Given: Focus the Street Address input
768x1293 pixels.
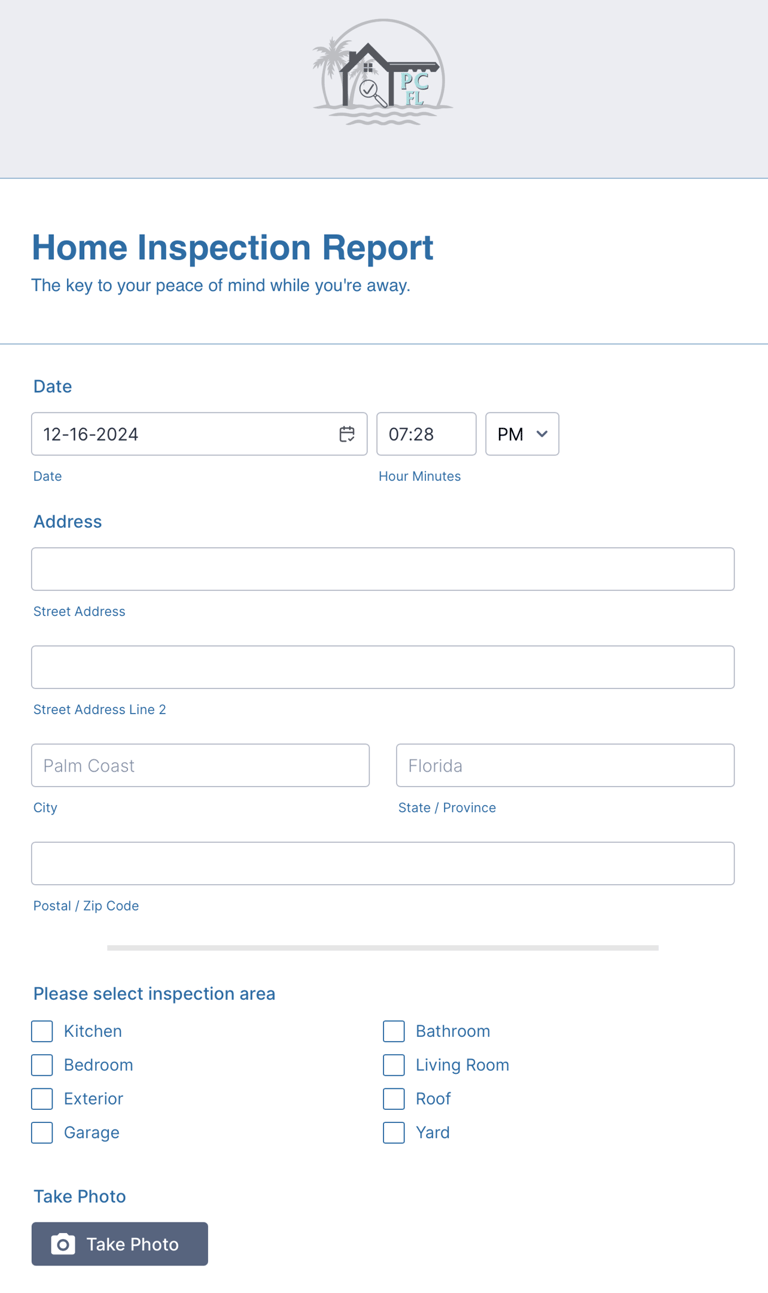Looking at the screenshot, I should click(383, 569).
